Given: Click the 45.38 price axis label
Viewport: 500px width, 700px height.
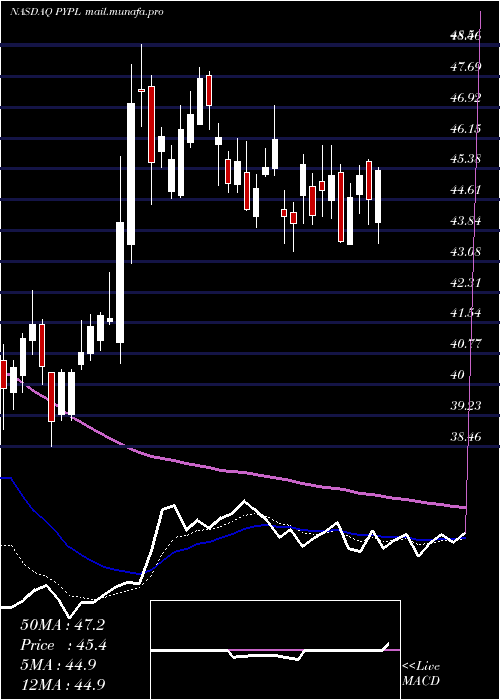Looking at the screenshot, I should (x=466, y=159).
